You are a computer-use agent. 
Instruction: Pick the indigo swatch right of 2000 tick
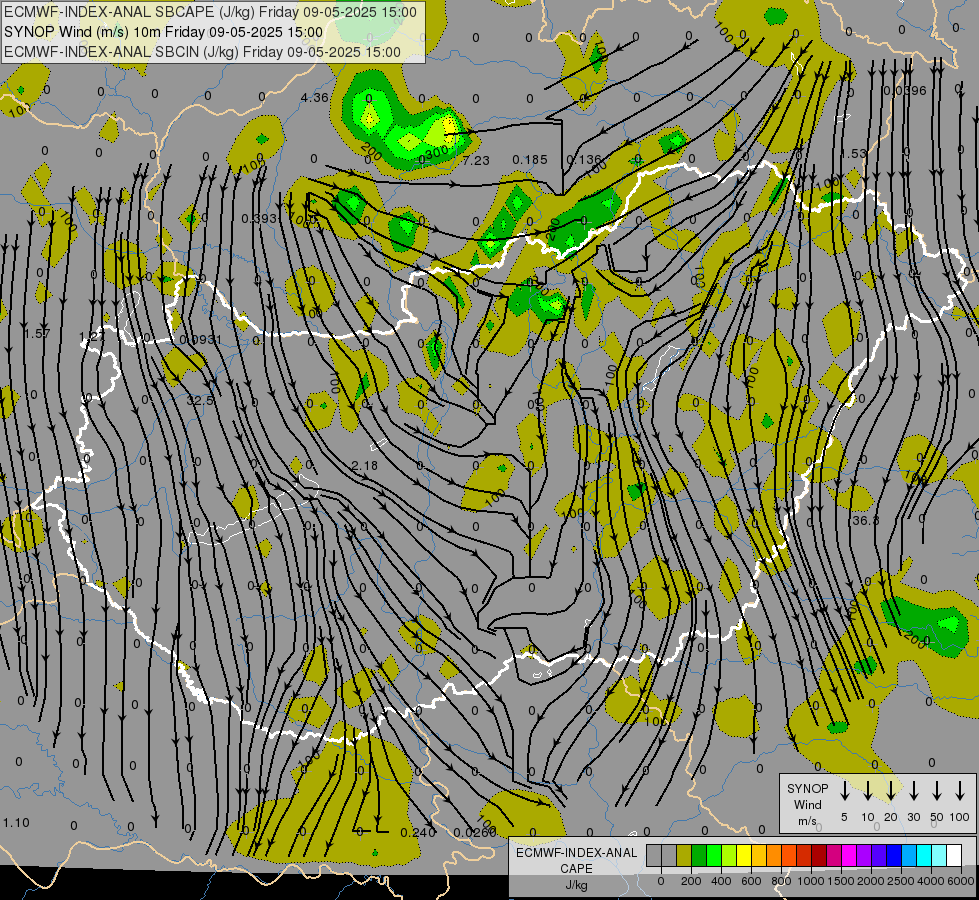tap(879, 855)
